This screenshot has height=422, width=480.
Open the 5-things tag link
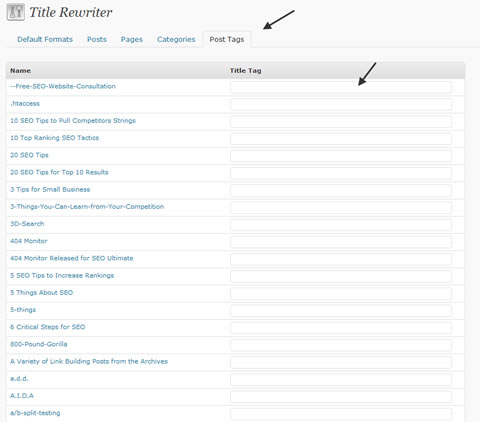23,310
